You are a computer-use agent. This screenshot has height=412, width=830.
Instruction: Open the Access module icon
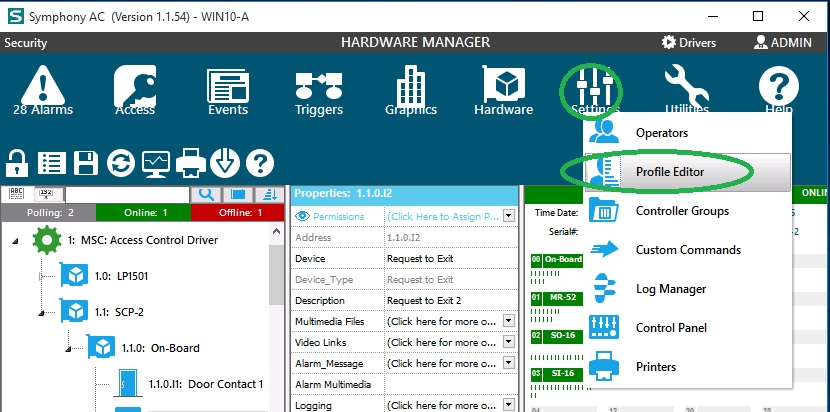135,90
